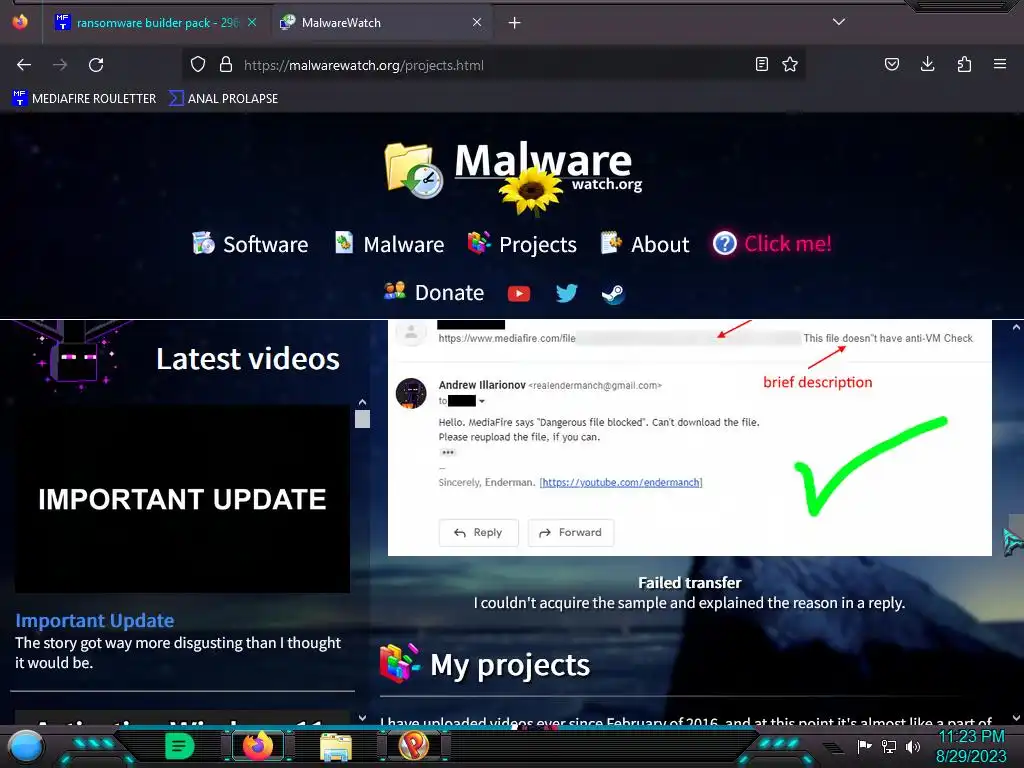
Task: Click the My projects heading text
Action: coord(509,665)
